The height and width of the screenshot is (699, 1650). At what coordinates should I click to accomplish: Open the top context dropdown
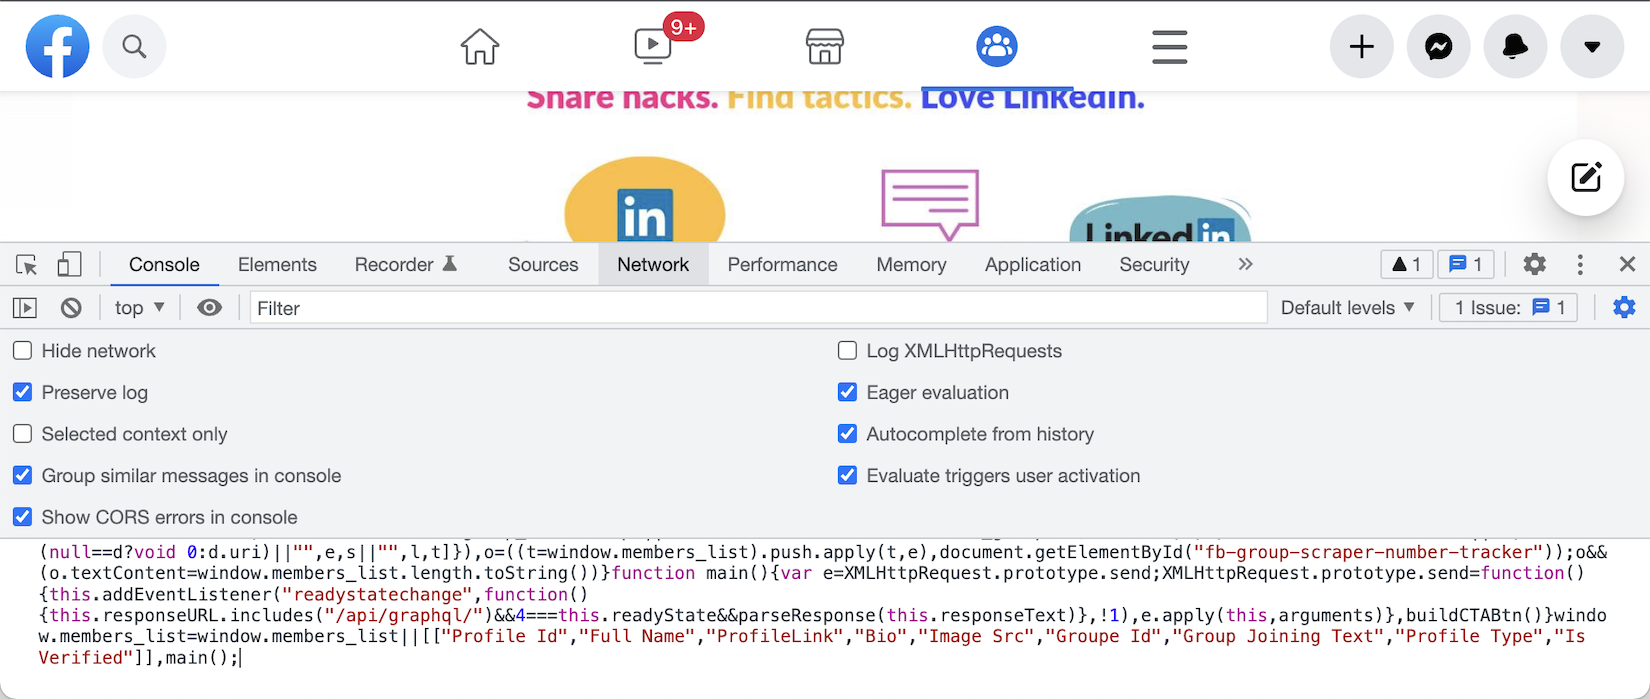pyautogui.click(x=140, y=308)
